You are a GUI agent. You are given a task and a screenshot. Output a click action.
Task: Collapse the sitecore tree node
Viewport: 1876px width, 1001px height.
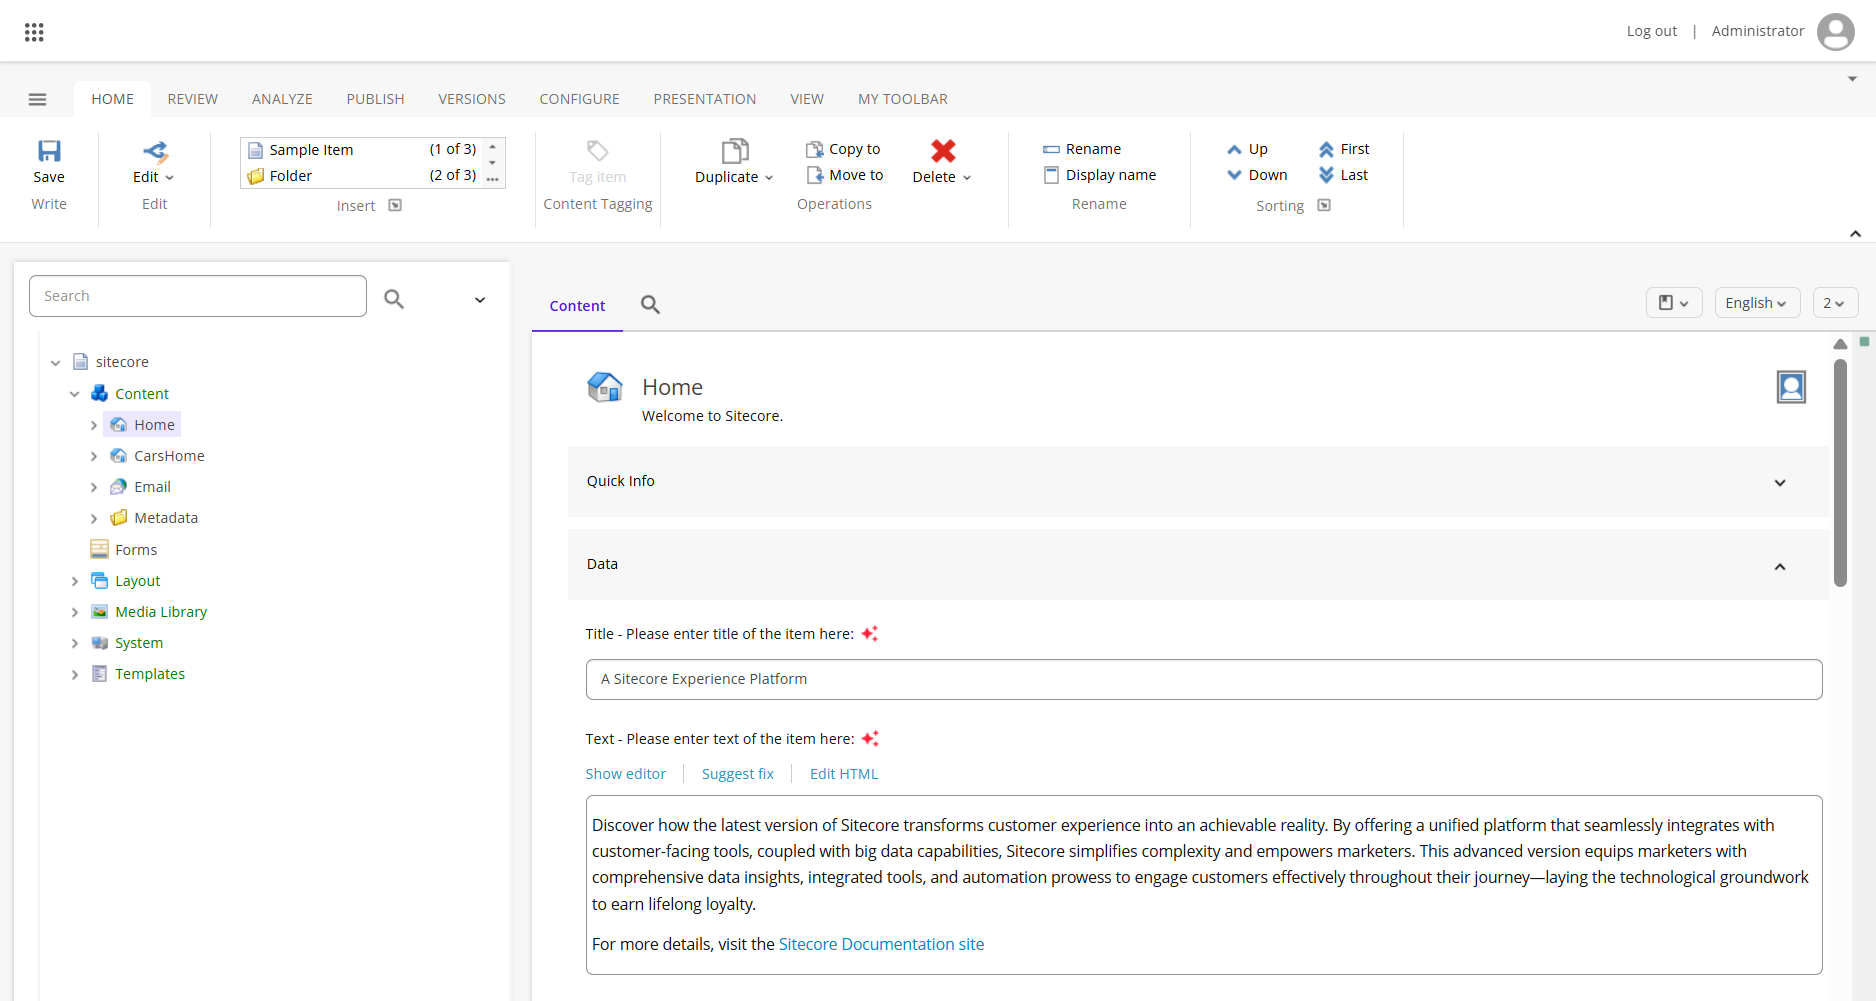pyautogui.click(x=55, y=363)
